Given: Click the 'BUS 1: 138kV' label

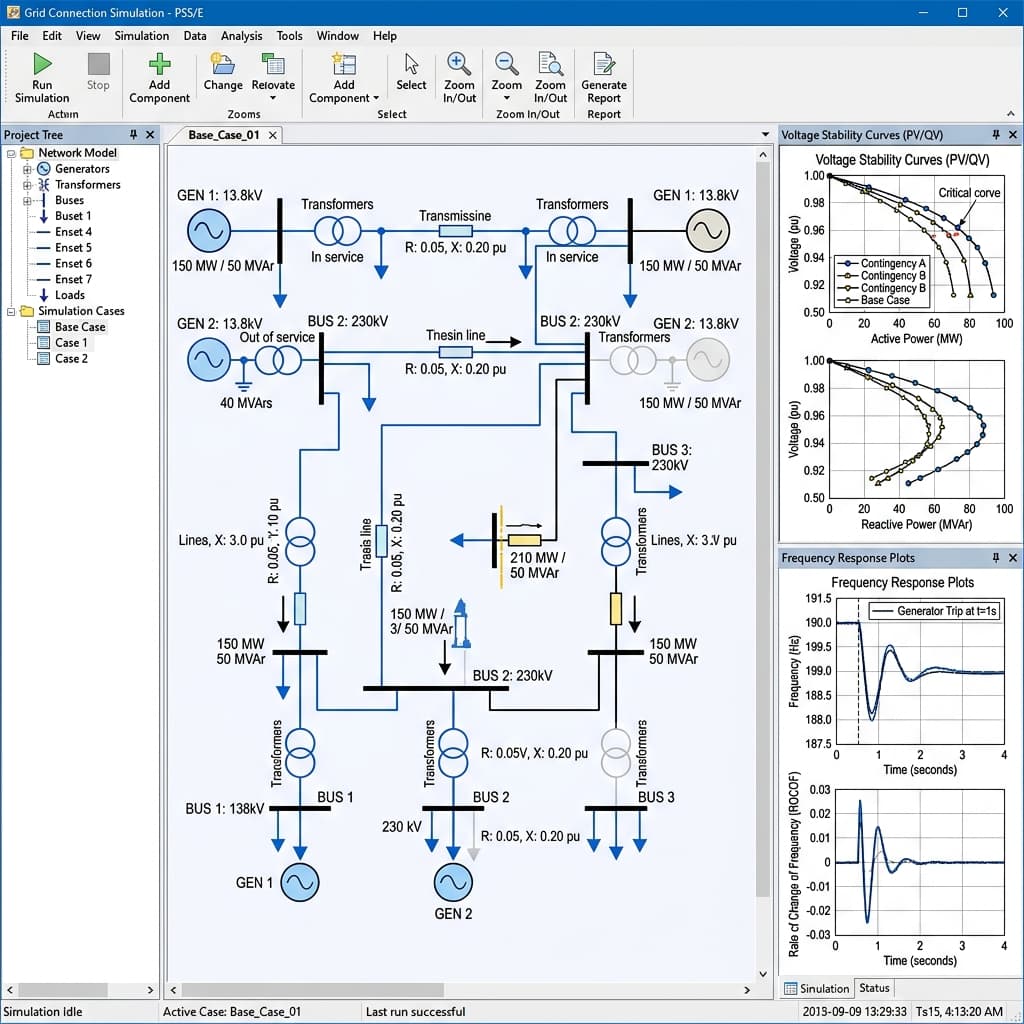Looking at the screenshot, I should 225,809.
